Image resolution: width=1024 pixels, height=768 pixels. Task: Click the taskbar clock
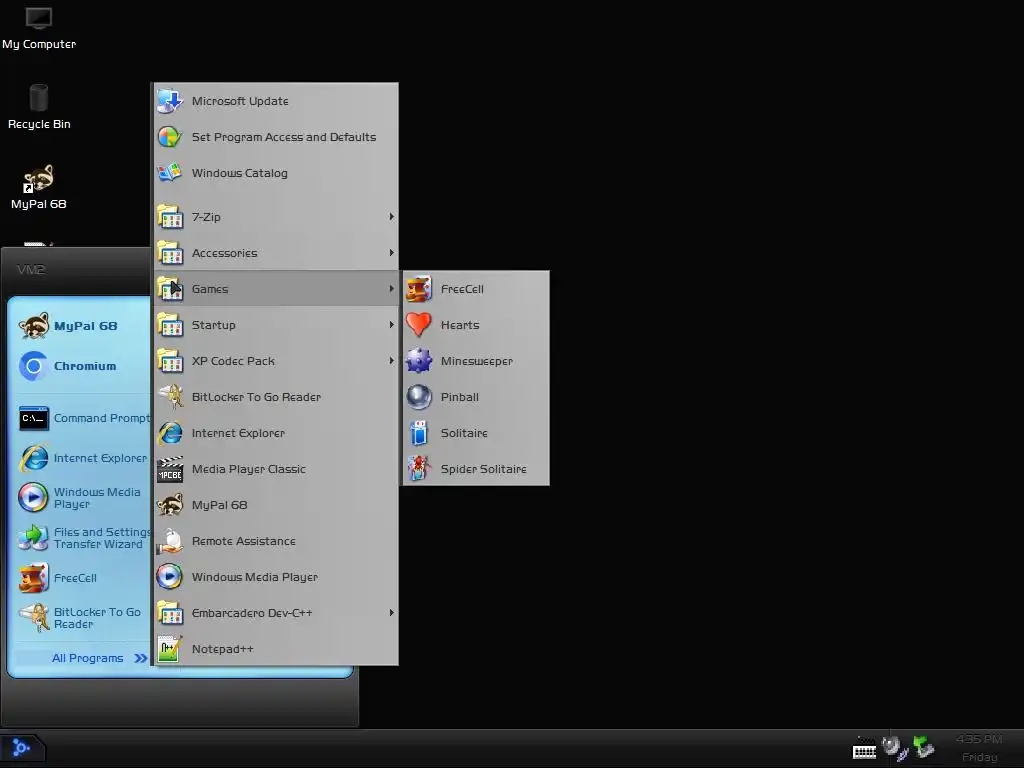979,748
